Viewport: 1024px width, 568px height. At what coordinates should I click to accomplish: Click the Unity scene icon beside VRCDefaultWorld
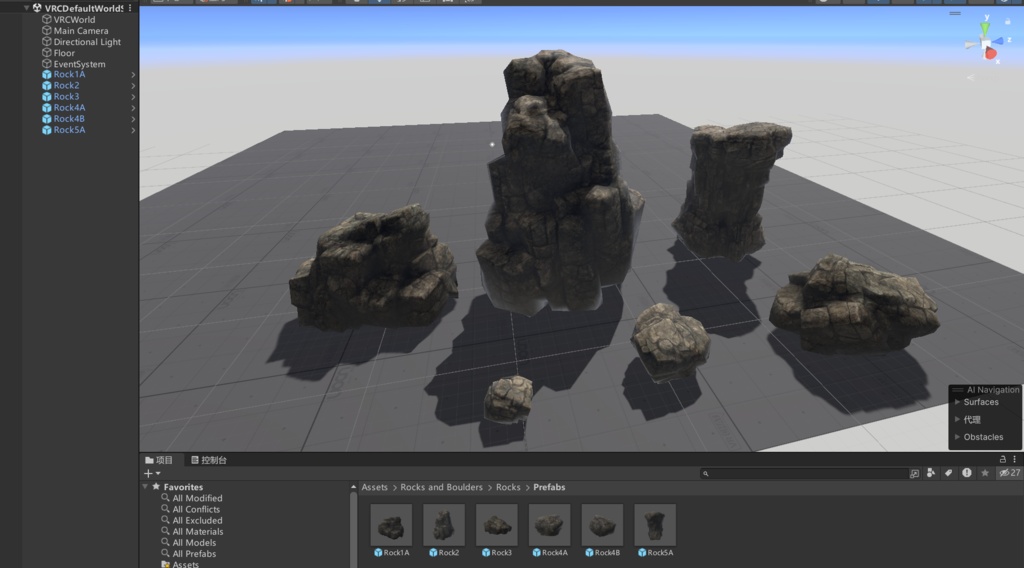37,8
